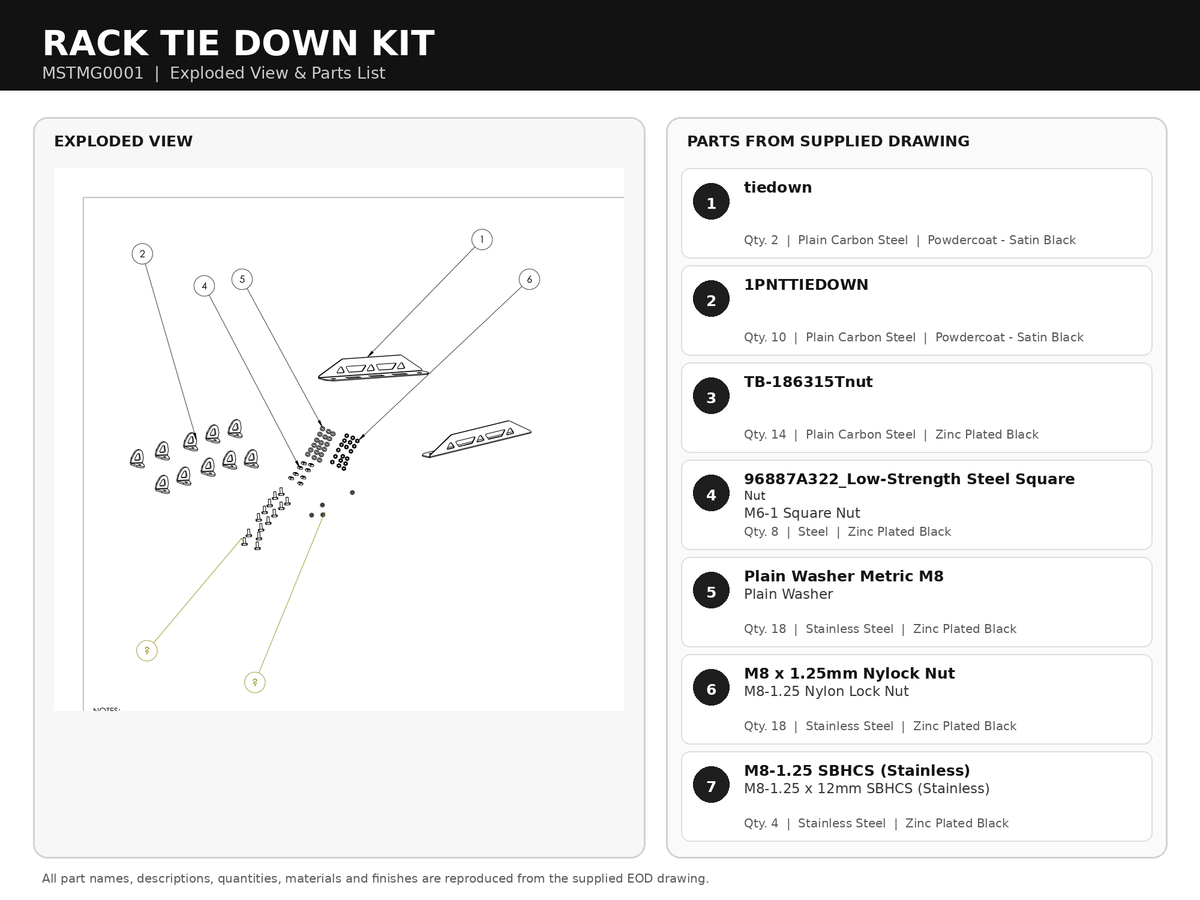Click the number 5 badge for Plain Washer
This screenshot has height=900, width=1200.
[711, 591]
